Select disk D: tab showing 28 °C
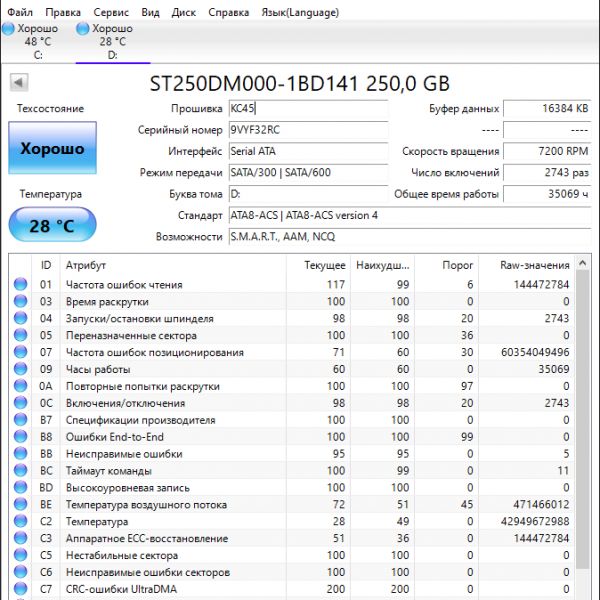 coord(112,41)
